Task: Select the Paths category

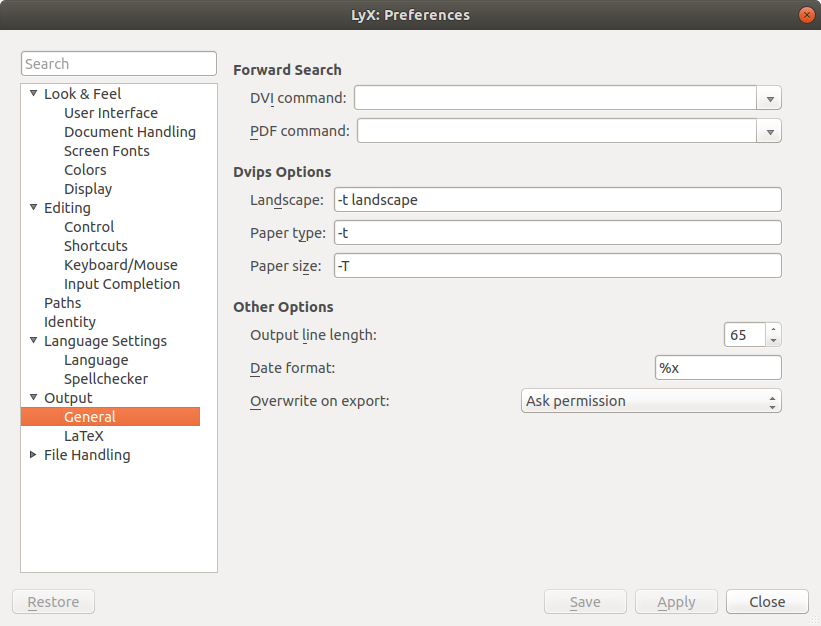Action: click(62, 303)
